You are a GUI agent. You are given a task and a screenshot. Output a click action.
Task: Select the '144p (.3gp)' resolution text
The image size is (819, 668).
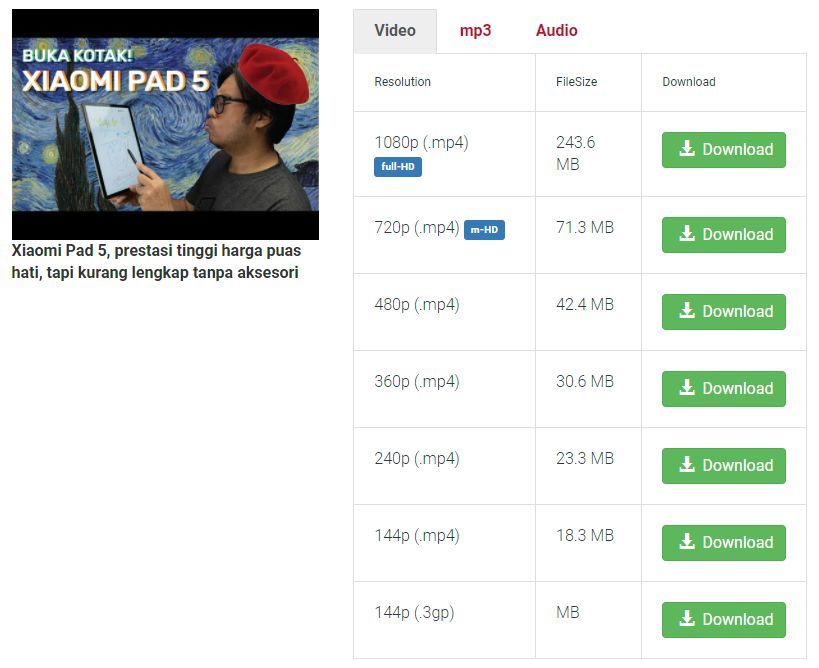pos(414,613)
